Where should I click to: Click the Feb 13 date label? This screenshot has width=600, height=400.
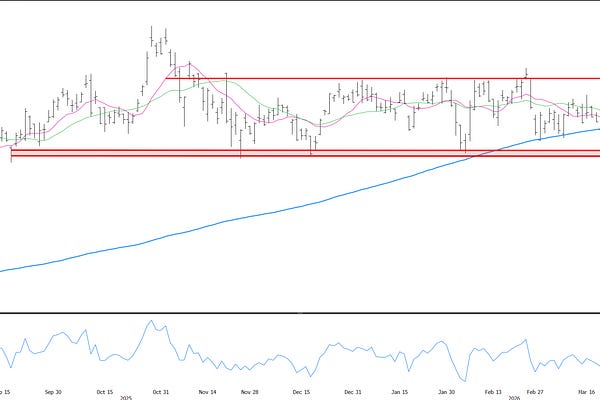coord(493,392)
